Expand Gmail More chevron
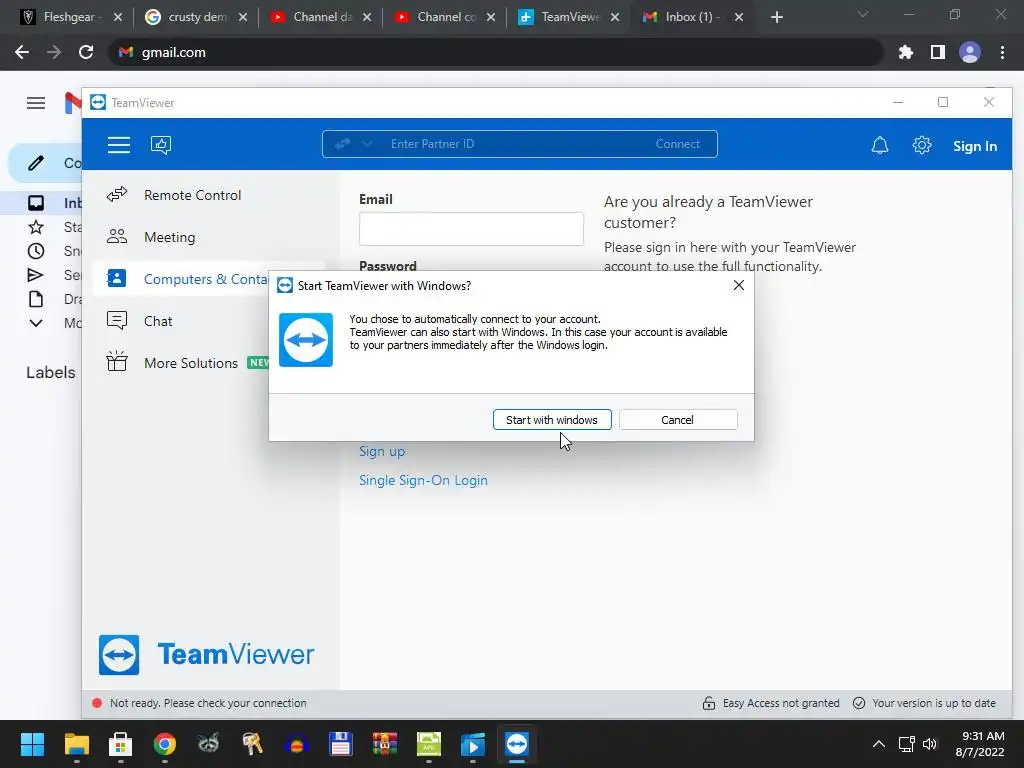This screenshot has height=768, width=1024. 36,323
